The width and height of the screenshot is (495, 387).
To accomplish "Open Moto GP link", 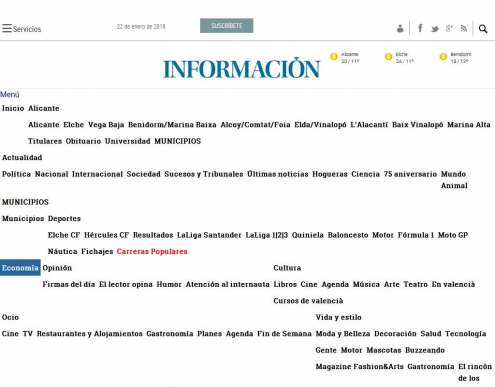I will 453,235.
